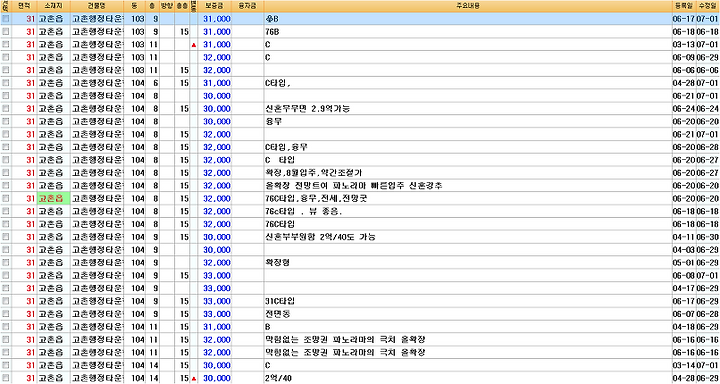This screenshot has height=384, width=720.
Task: Click the registration date "06-08"
Action: 683,276
